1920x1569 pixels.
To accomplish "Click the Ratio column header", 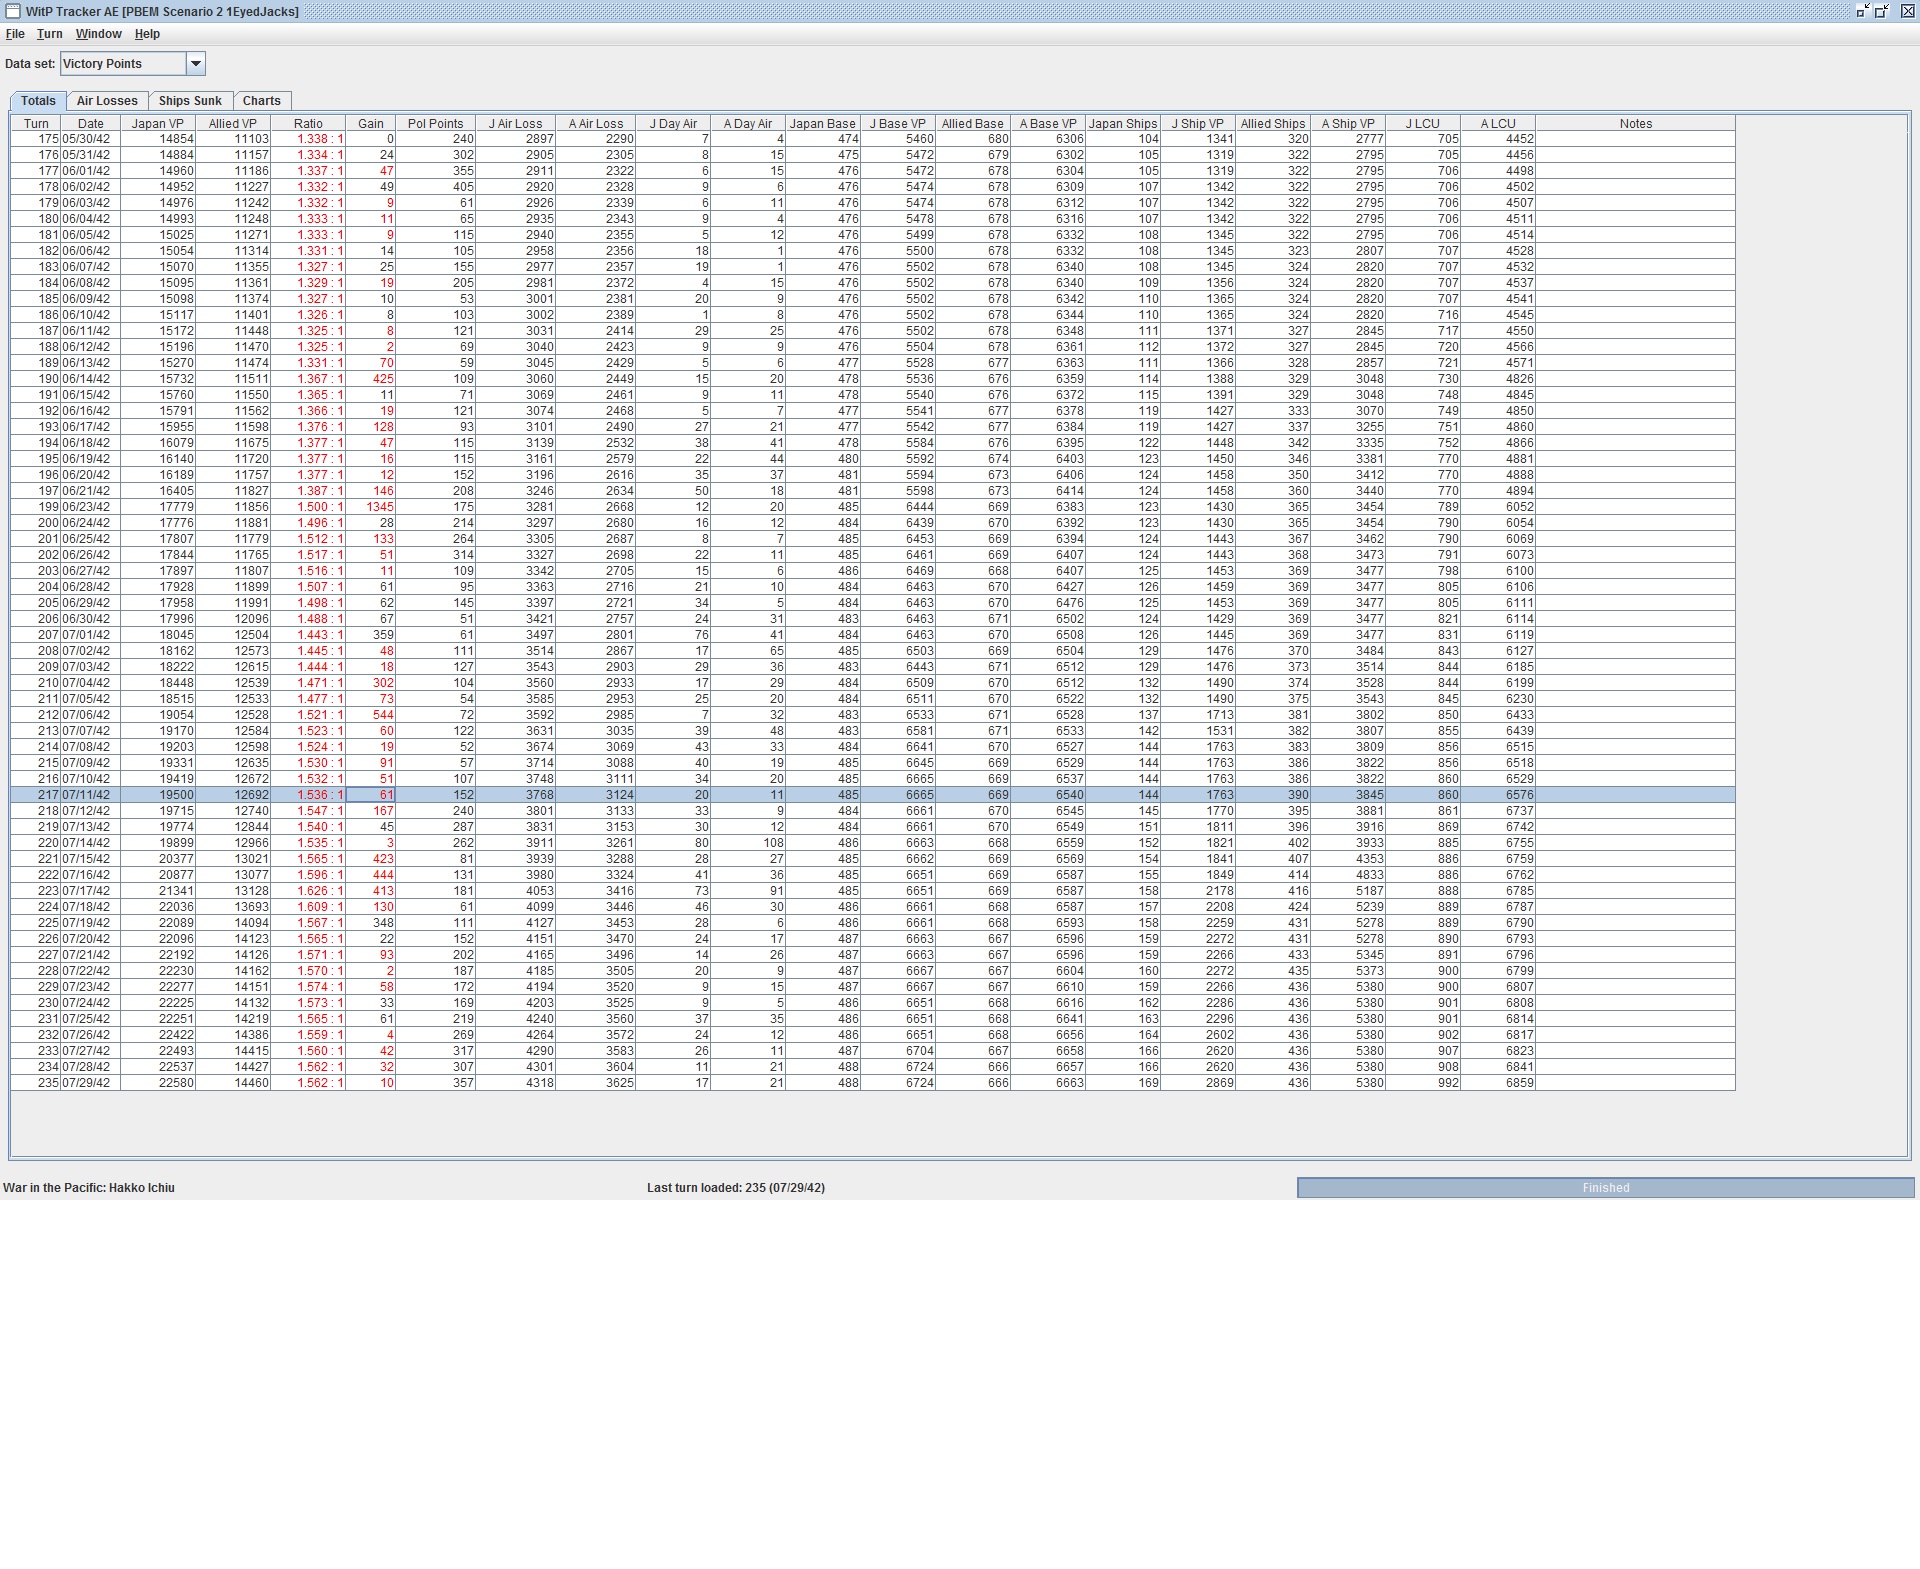I will 308,124.
